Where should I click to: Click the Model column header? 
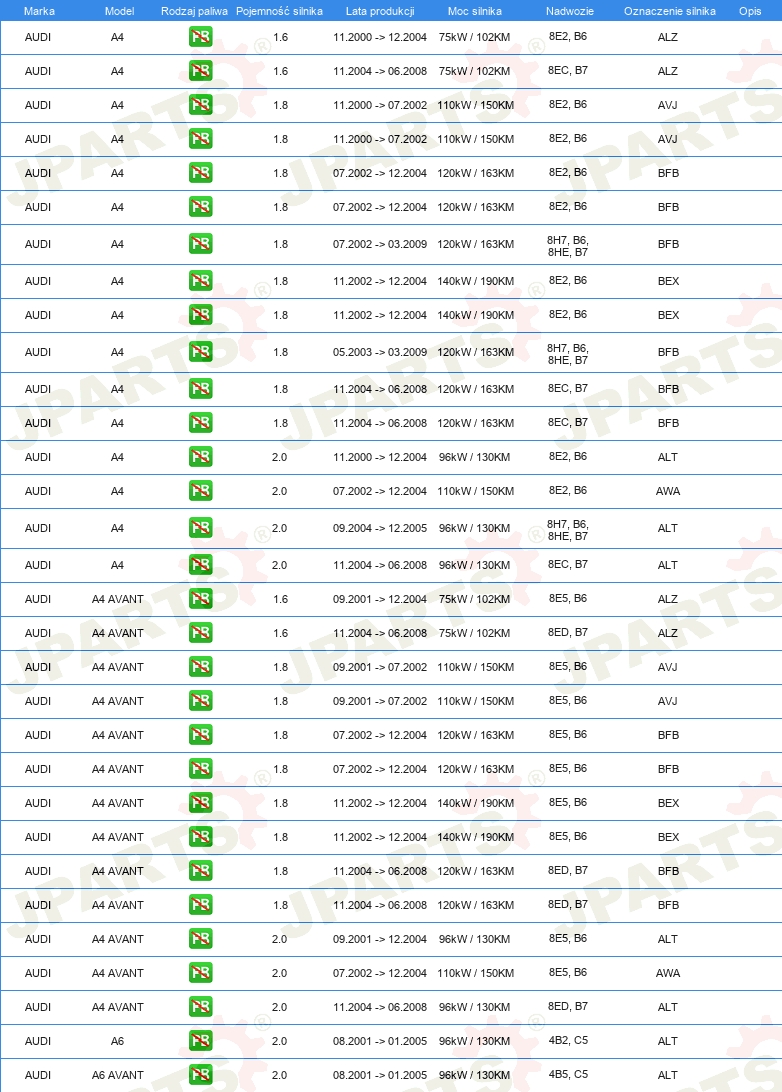click(x=119, y=11)
